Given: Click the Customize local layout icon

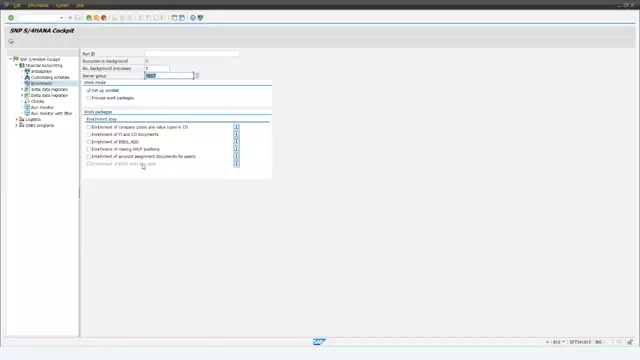Looking at the screenshot, I should (200, 18).
